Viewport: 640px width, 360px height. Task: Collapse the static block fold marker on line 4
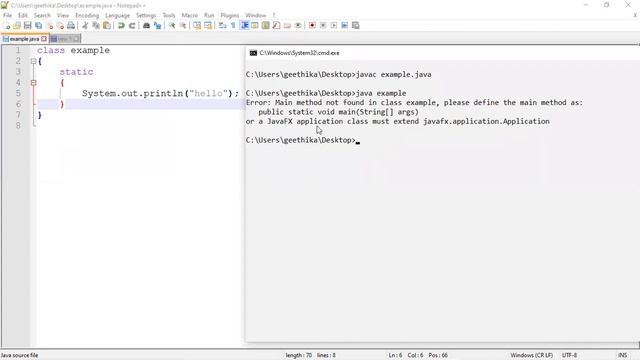click(33, 83)
